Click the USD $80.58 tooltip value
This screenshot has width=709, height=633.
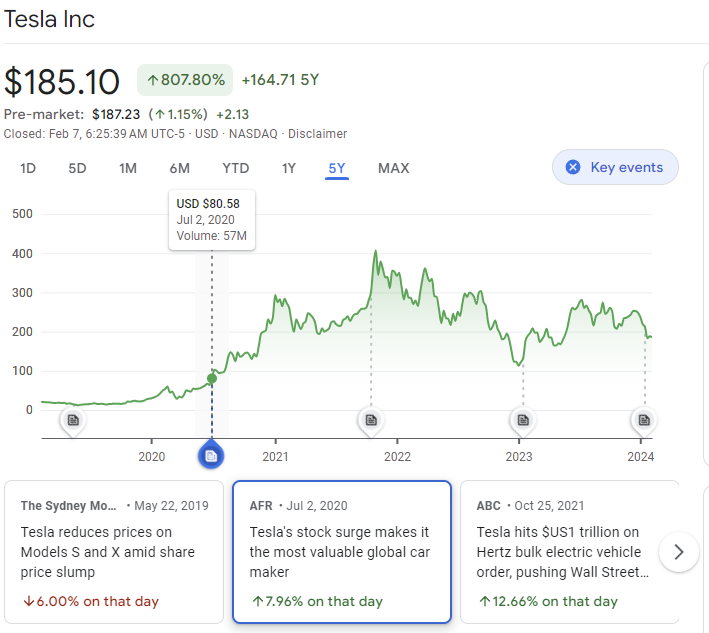(x=208, y=204)
